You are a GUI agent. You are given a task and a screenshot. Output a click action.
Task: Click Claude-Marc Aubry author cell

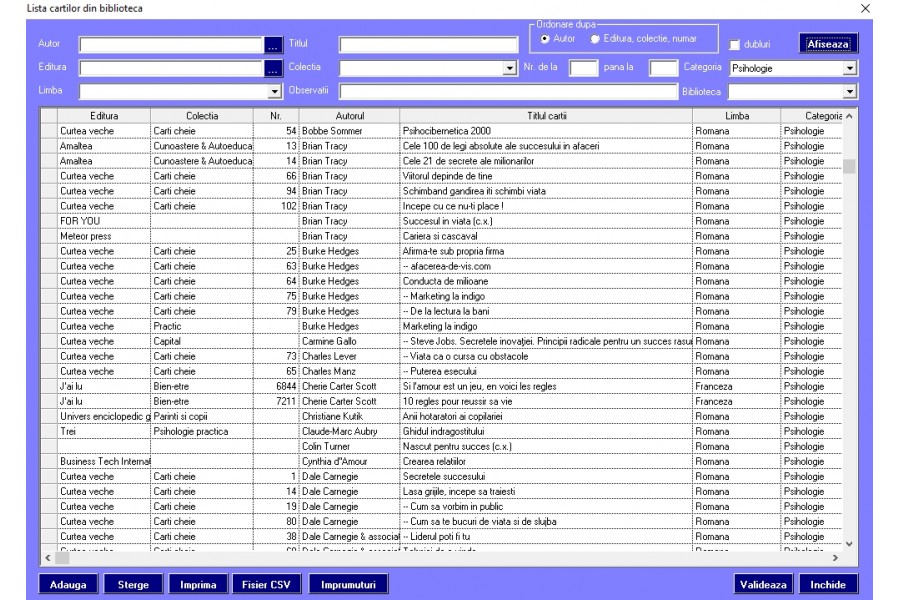(349, 431)
